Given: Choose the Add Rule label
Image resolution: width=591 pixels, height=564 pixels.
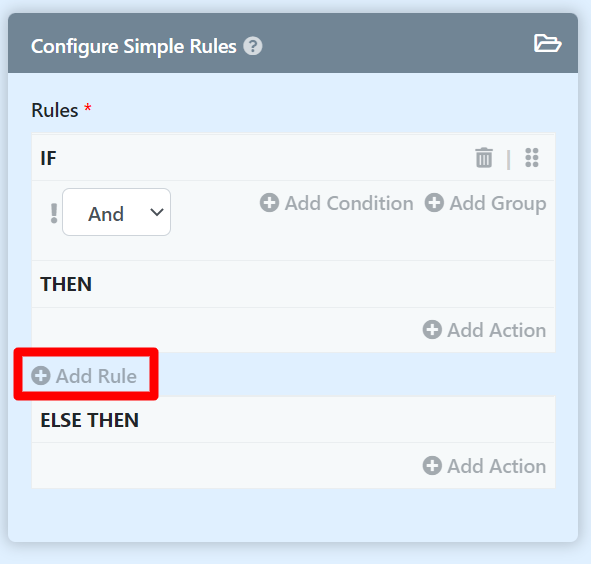Looking at the screenshot, I should (96, 376).
